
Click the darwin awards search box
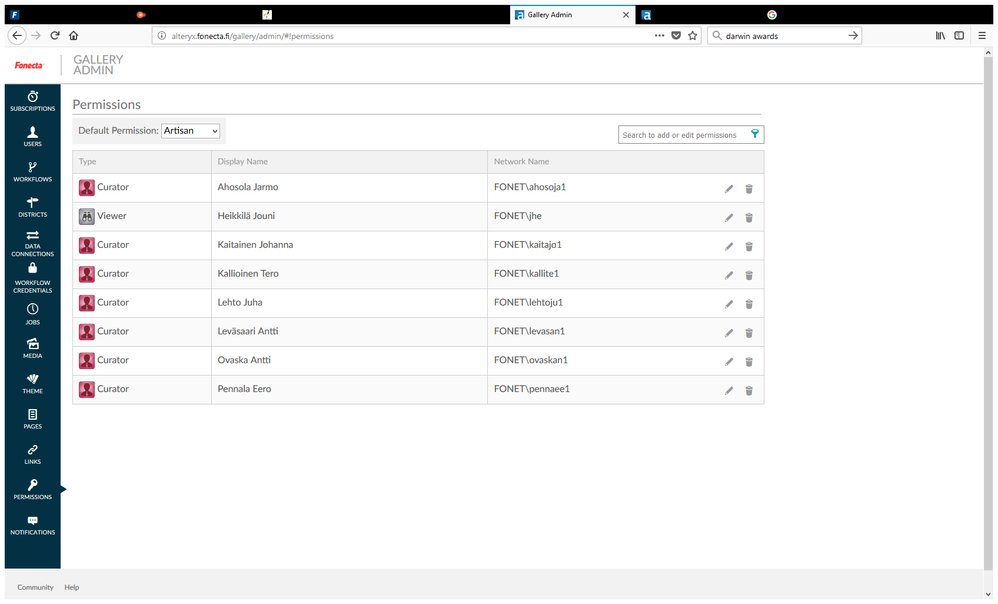pyautogui.click(x=784, y=36)
